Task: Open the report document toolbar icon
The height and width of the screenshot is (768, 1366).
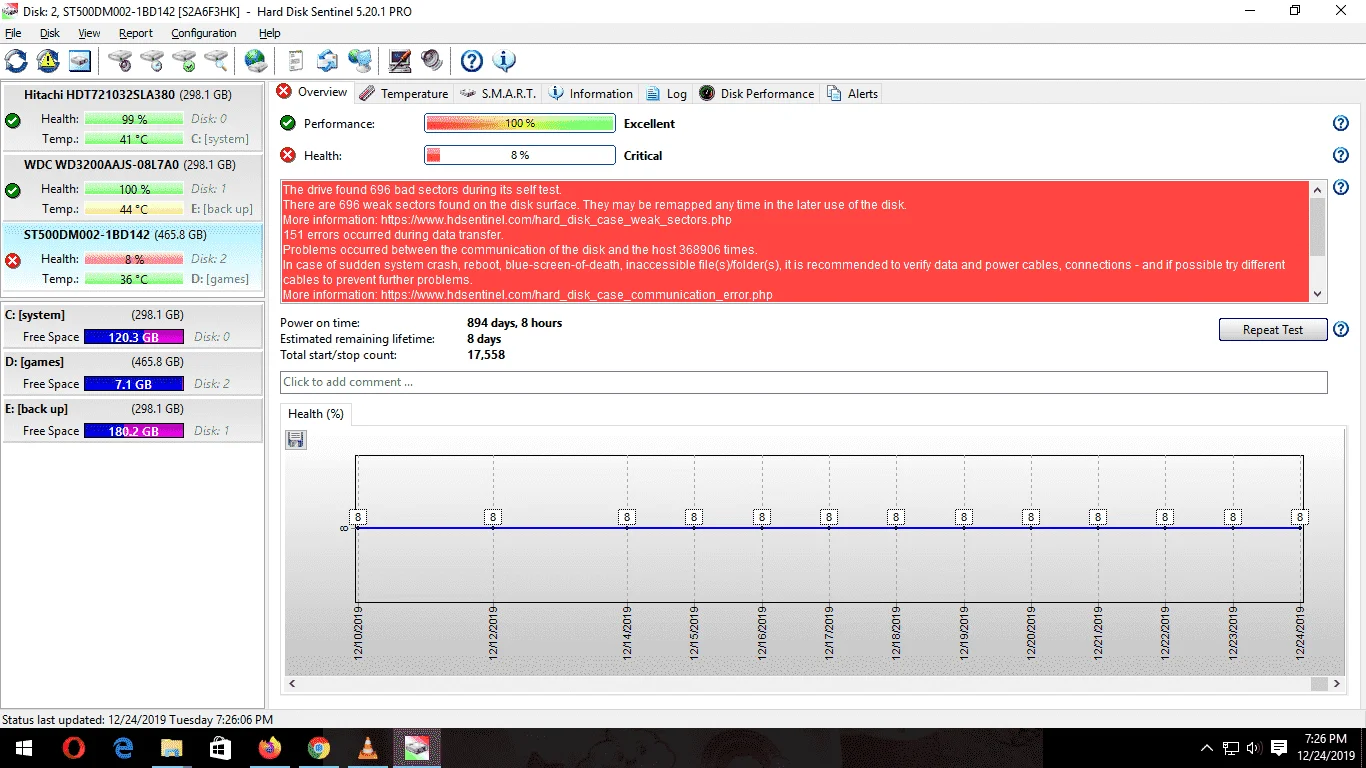Action: [296, 61]
